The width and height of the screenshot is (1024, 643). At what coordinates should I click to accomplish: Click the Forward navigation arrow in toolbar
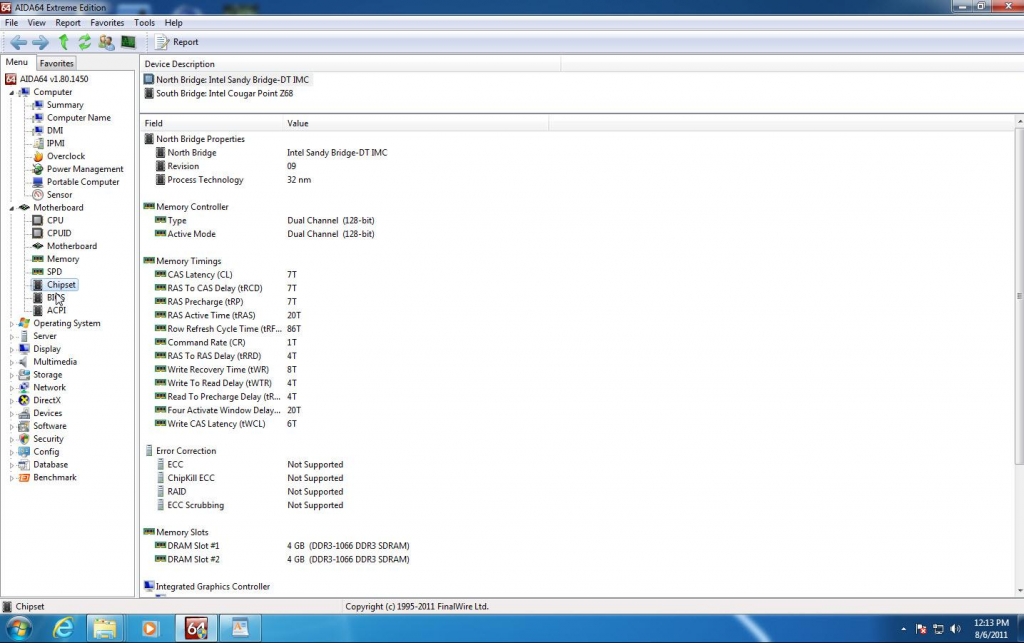click(40, 42)
